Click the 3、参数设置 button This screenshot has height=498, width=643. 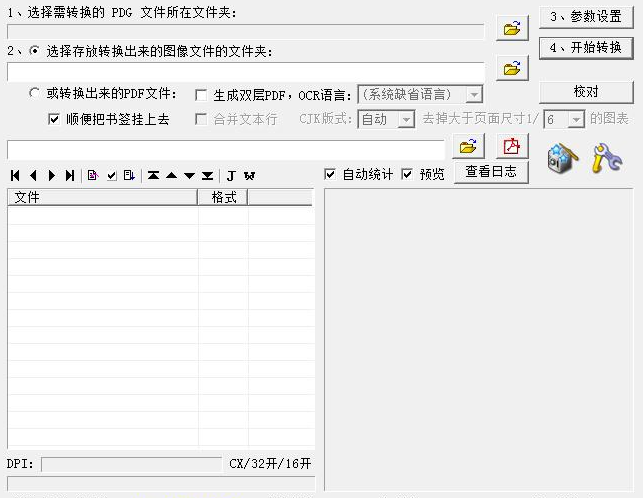pyautogui.click(x=586, y=17)
